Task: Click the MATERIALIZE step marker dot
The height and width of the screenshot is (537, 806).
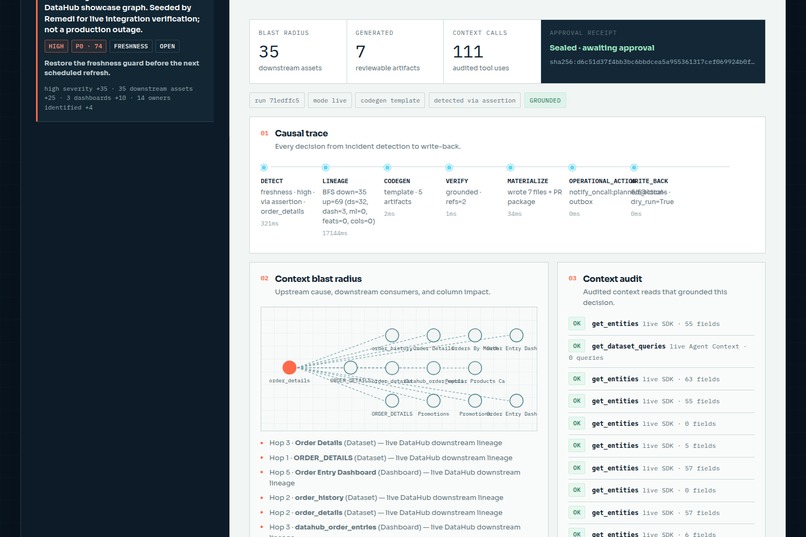Action: tap(510, 168)
